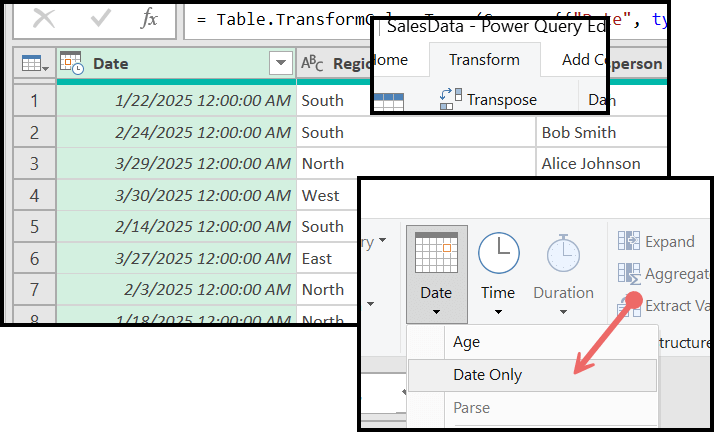Select the Bob Smith cell
This screenshot has height=432, width=714.
tap(579, 132)
